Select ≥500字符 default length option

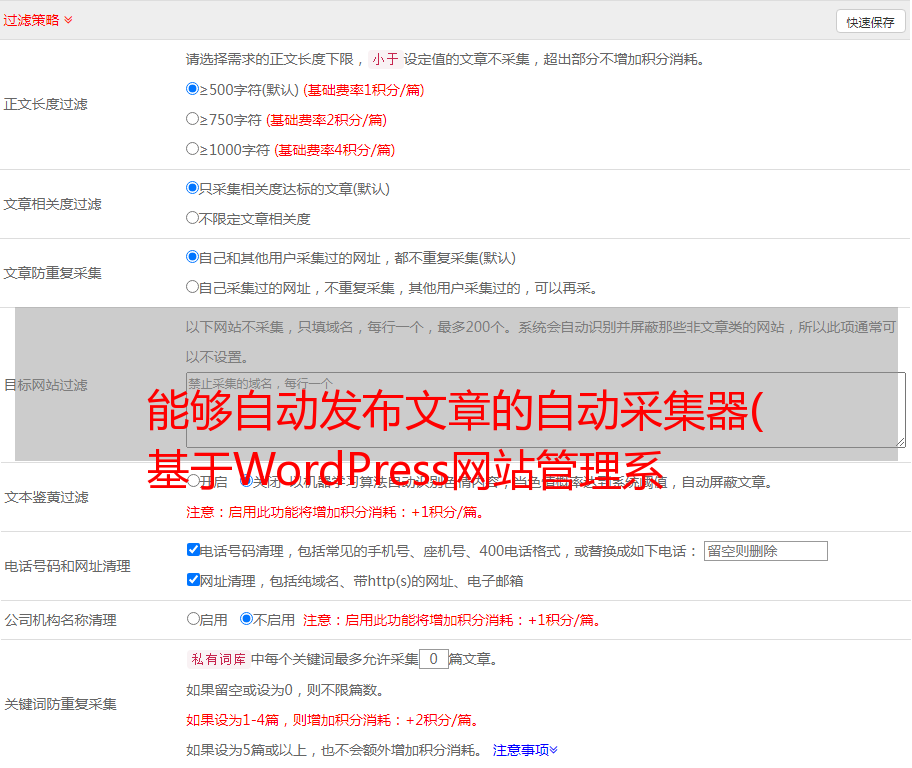193,89
